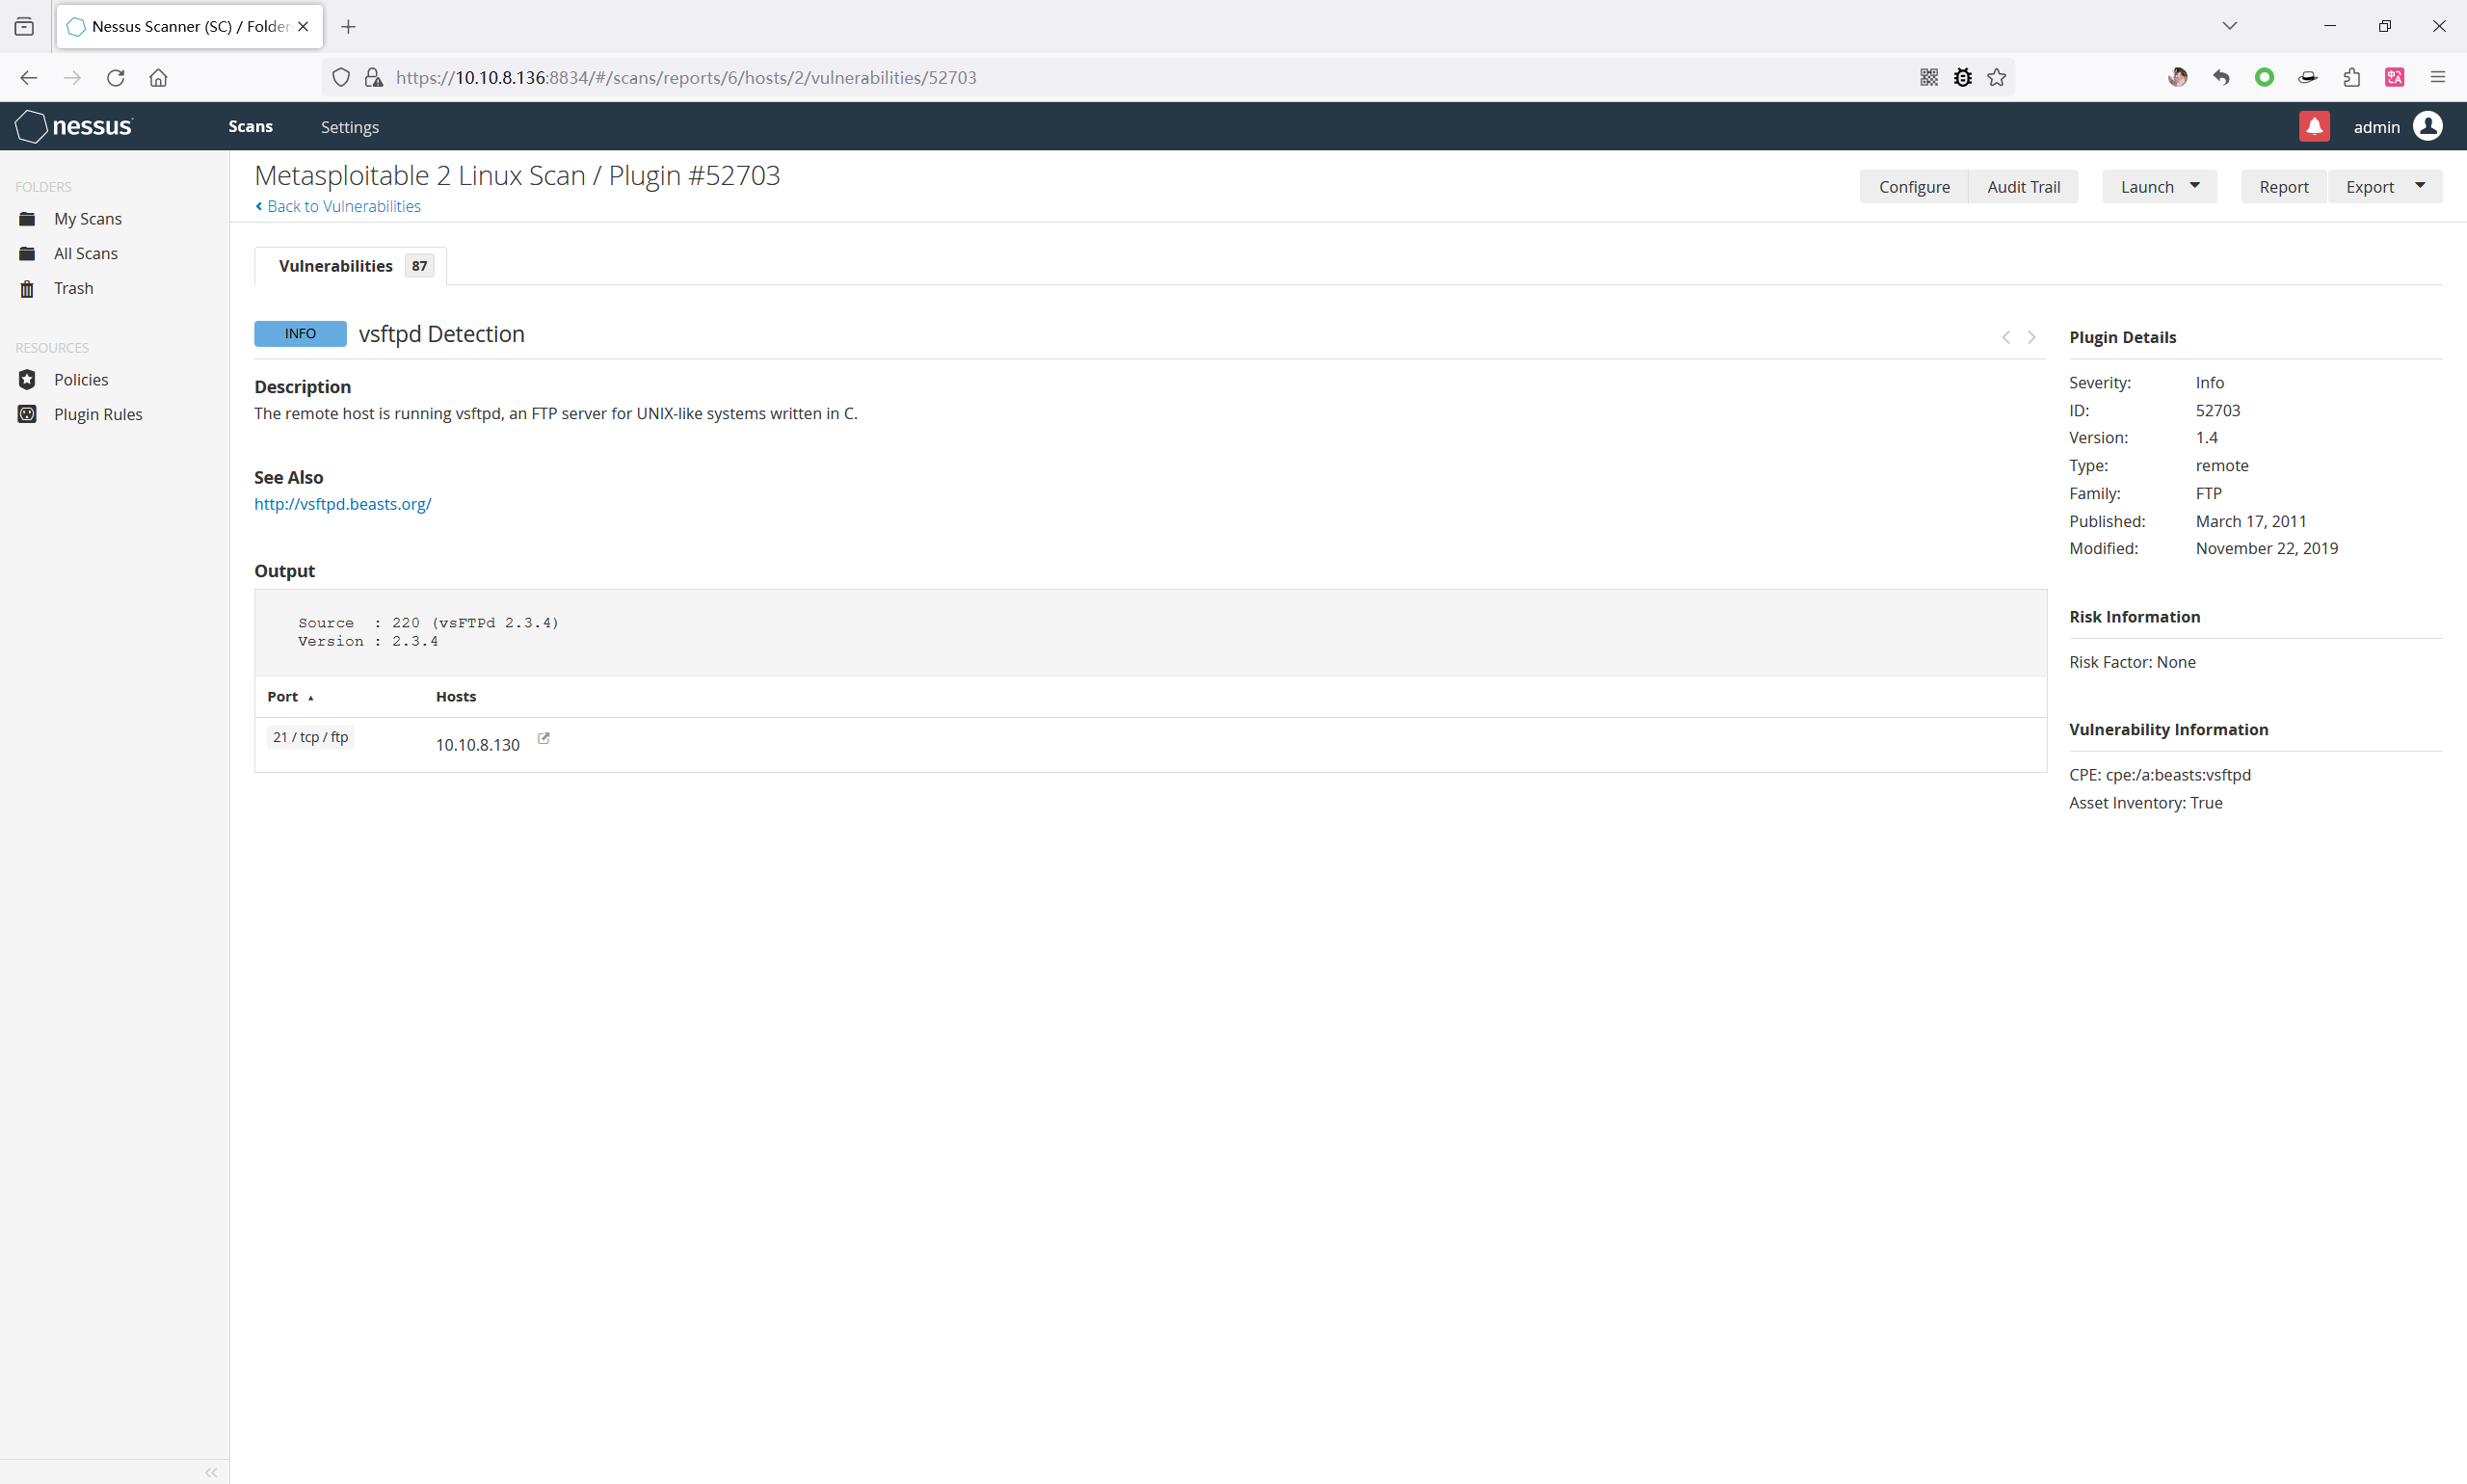
Task: Open the Trash folder
Action: (x=74, y=288)
